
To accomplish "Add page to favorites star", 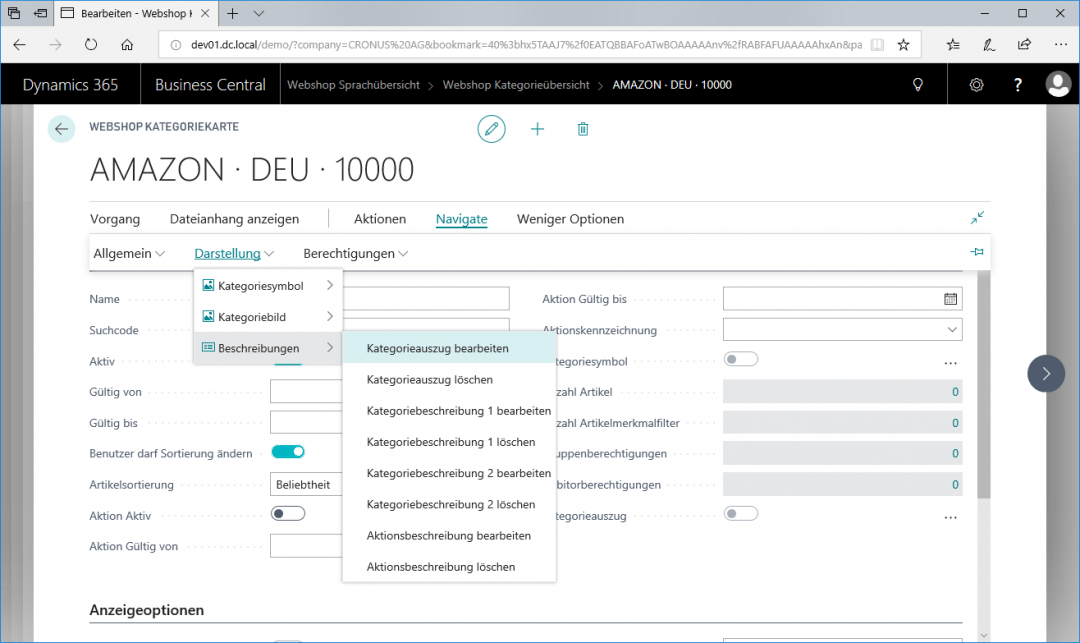I will pyautogui.click(x=903, y=45).
